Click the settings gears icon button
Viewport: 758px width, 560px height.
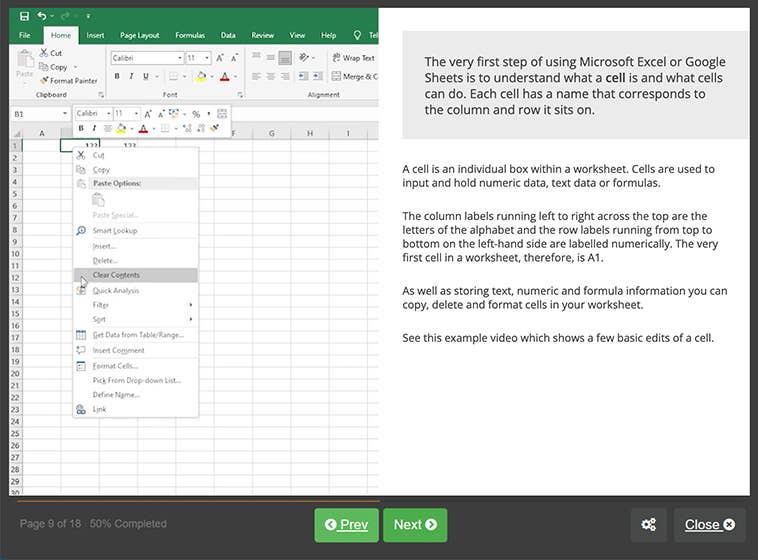click(x=648, y=525)
